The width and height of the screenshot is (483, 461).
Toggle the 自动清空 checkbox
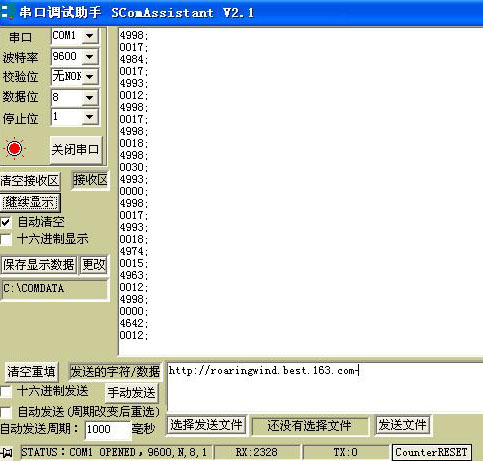click(6, 222)
